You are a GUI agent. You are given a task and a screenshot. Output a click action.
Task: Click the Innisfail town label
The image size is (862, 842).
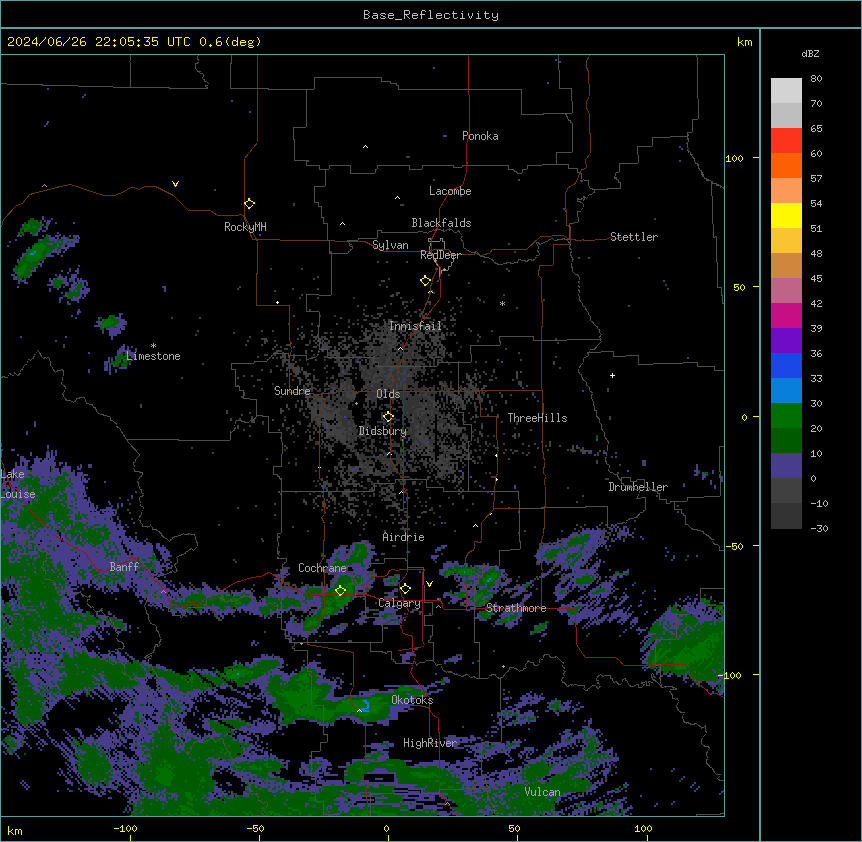[415, 326]
